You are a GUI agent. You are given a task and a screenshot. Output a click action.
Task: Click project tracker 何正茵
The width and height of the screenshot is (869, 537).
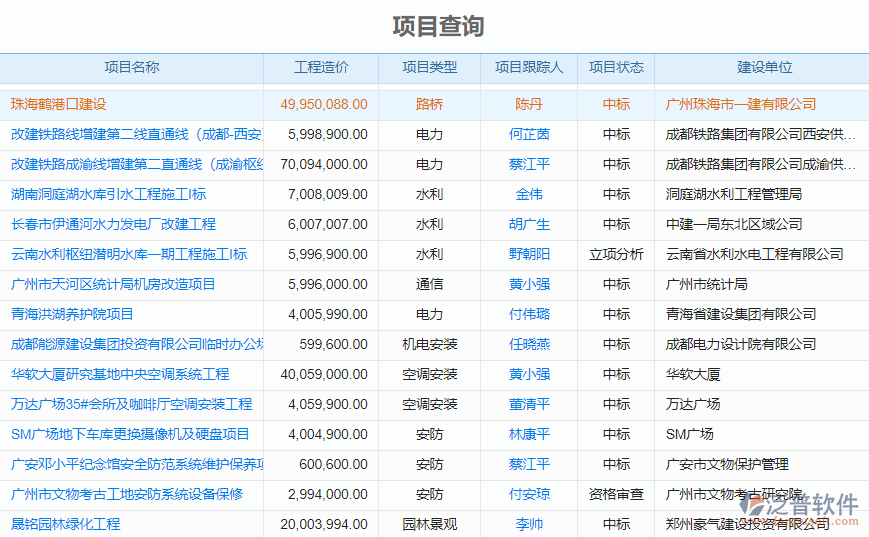(x=529, y=134)
